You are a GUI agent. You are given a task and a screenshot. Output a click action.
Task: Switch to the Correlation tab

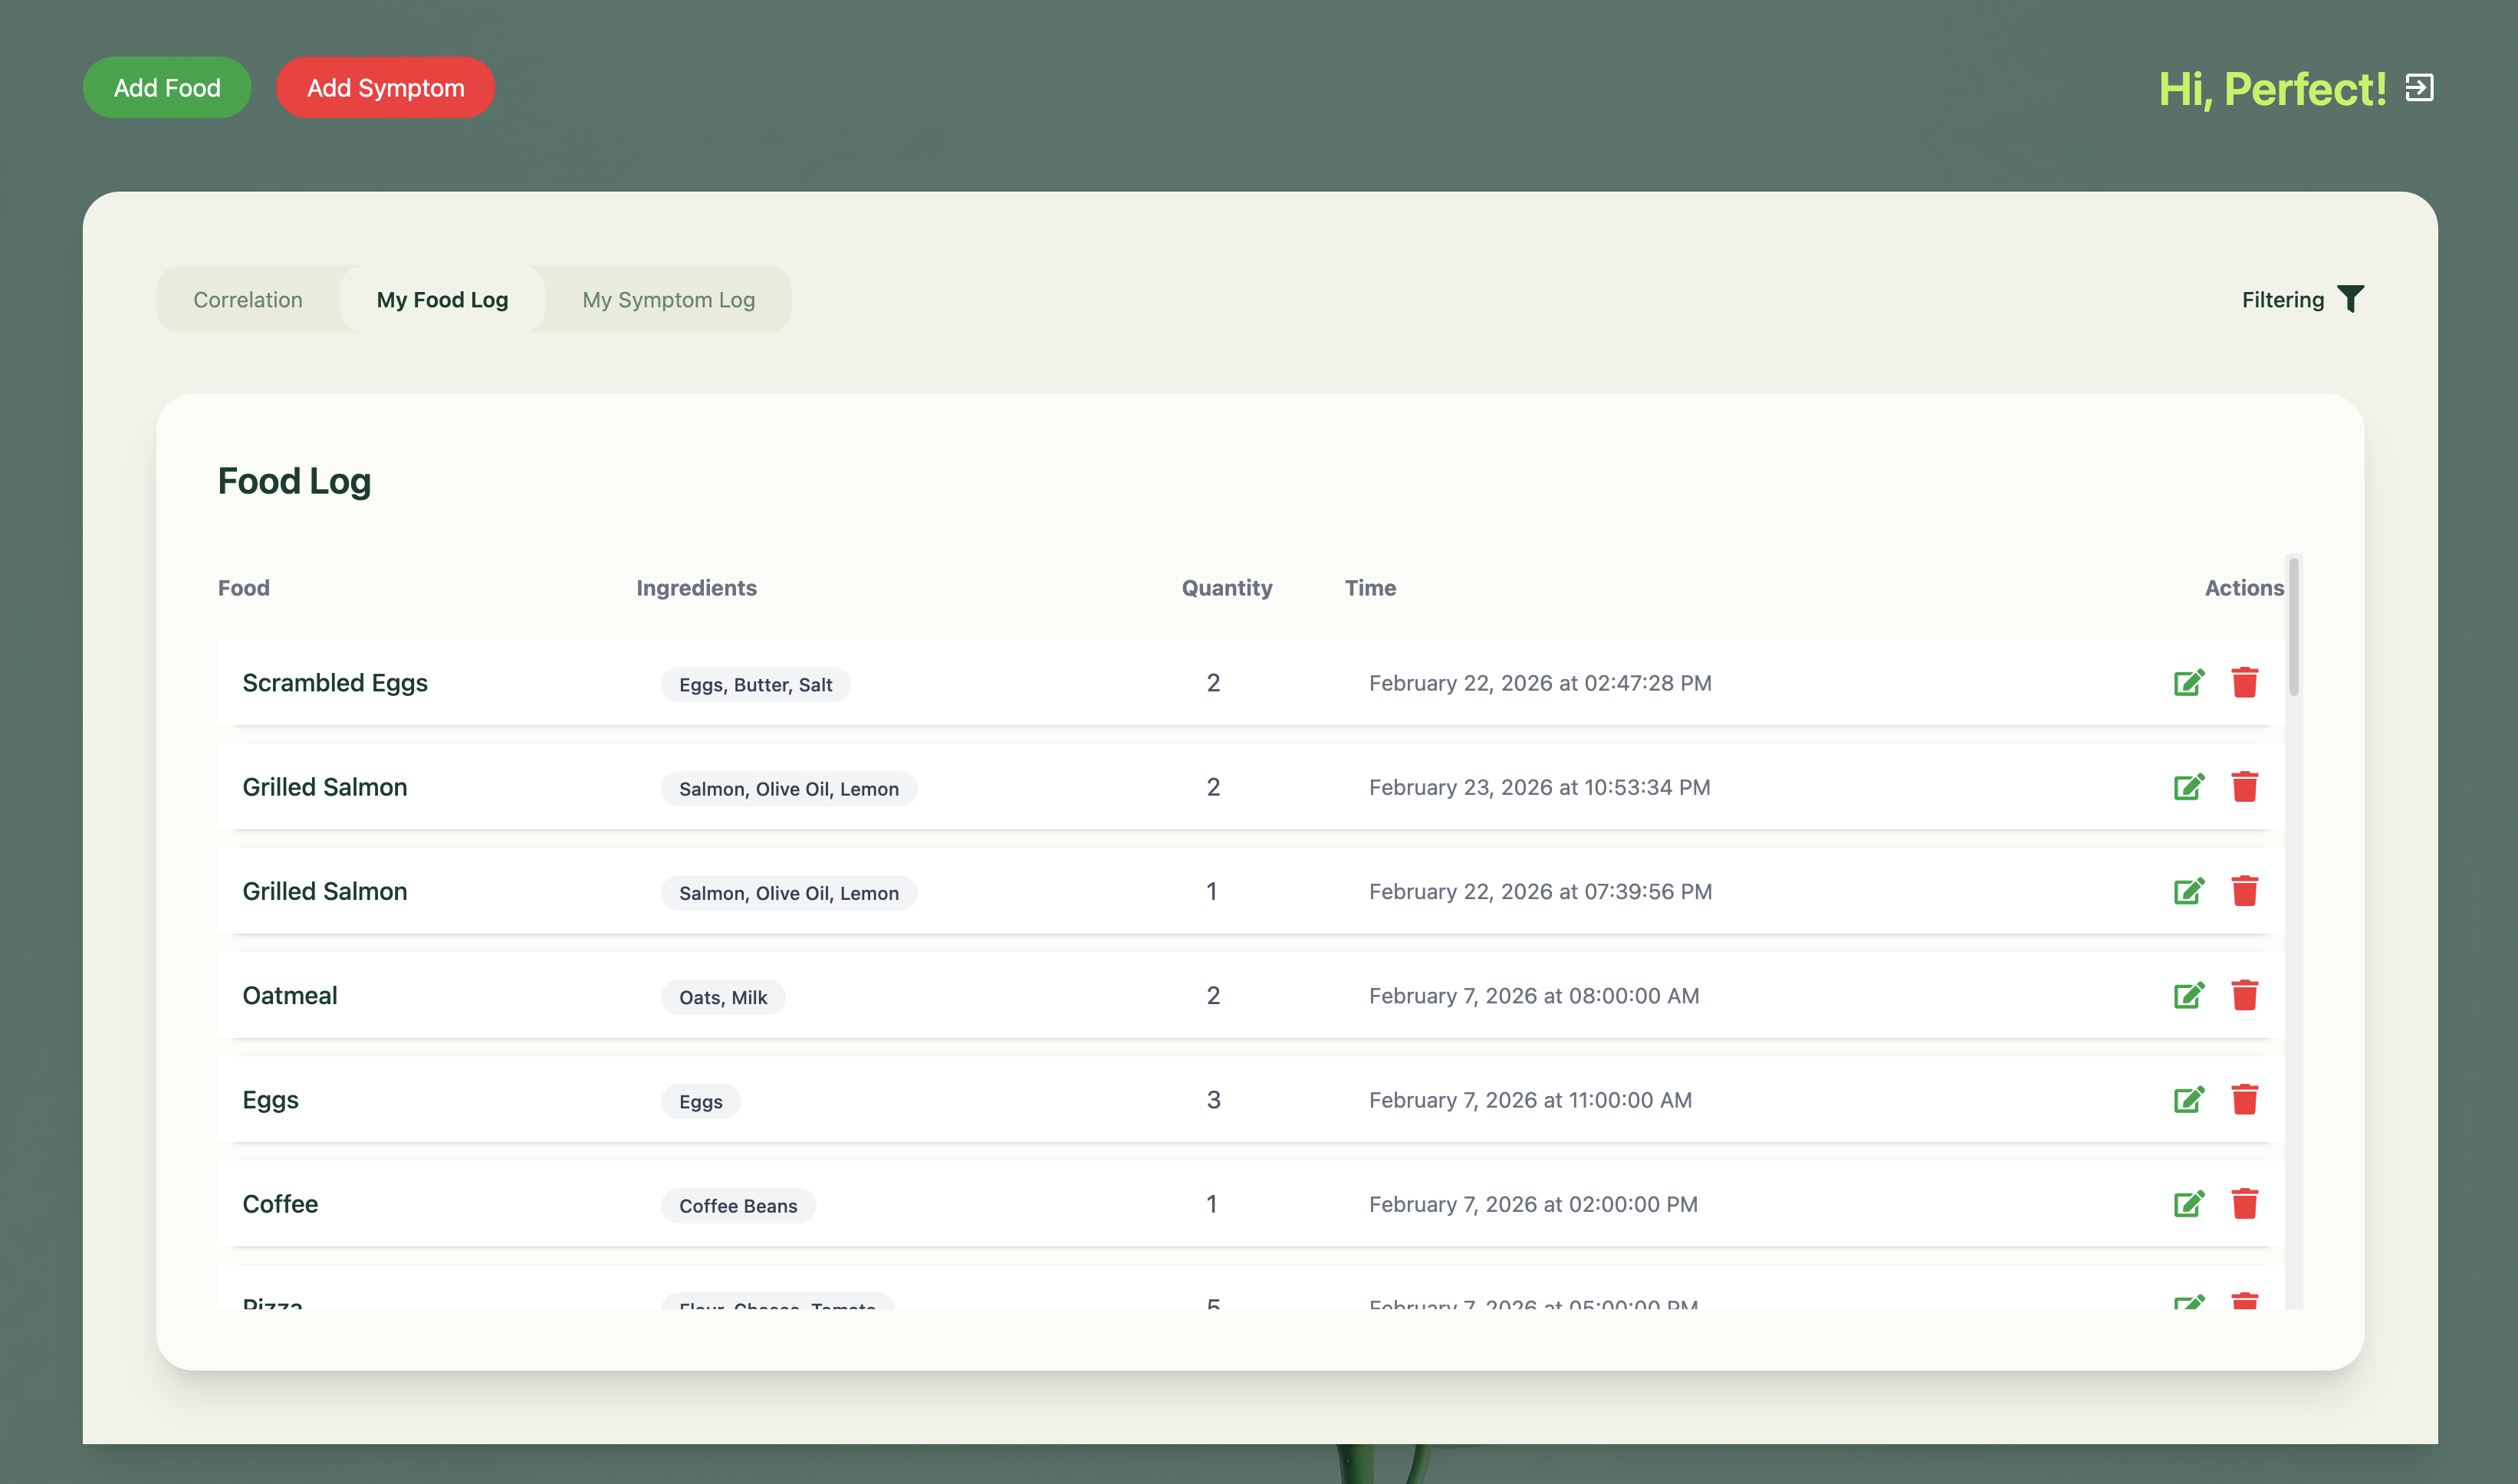click(x=248, y=300)
